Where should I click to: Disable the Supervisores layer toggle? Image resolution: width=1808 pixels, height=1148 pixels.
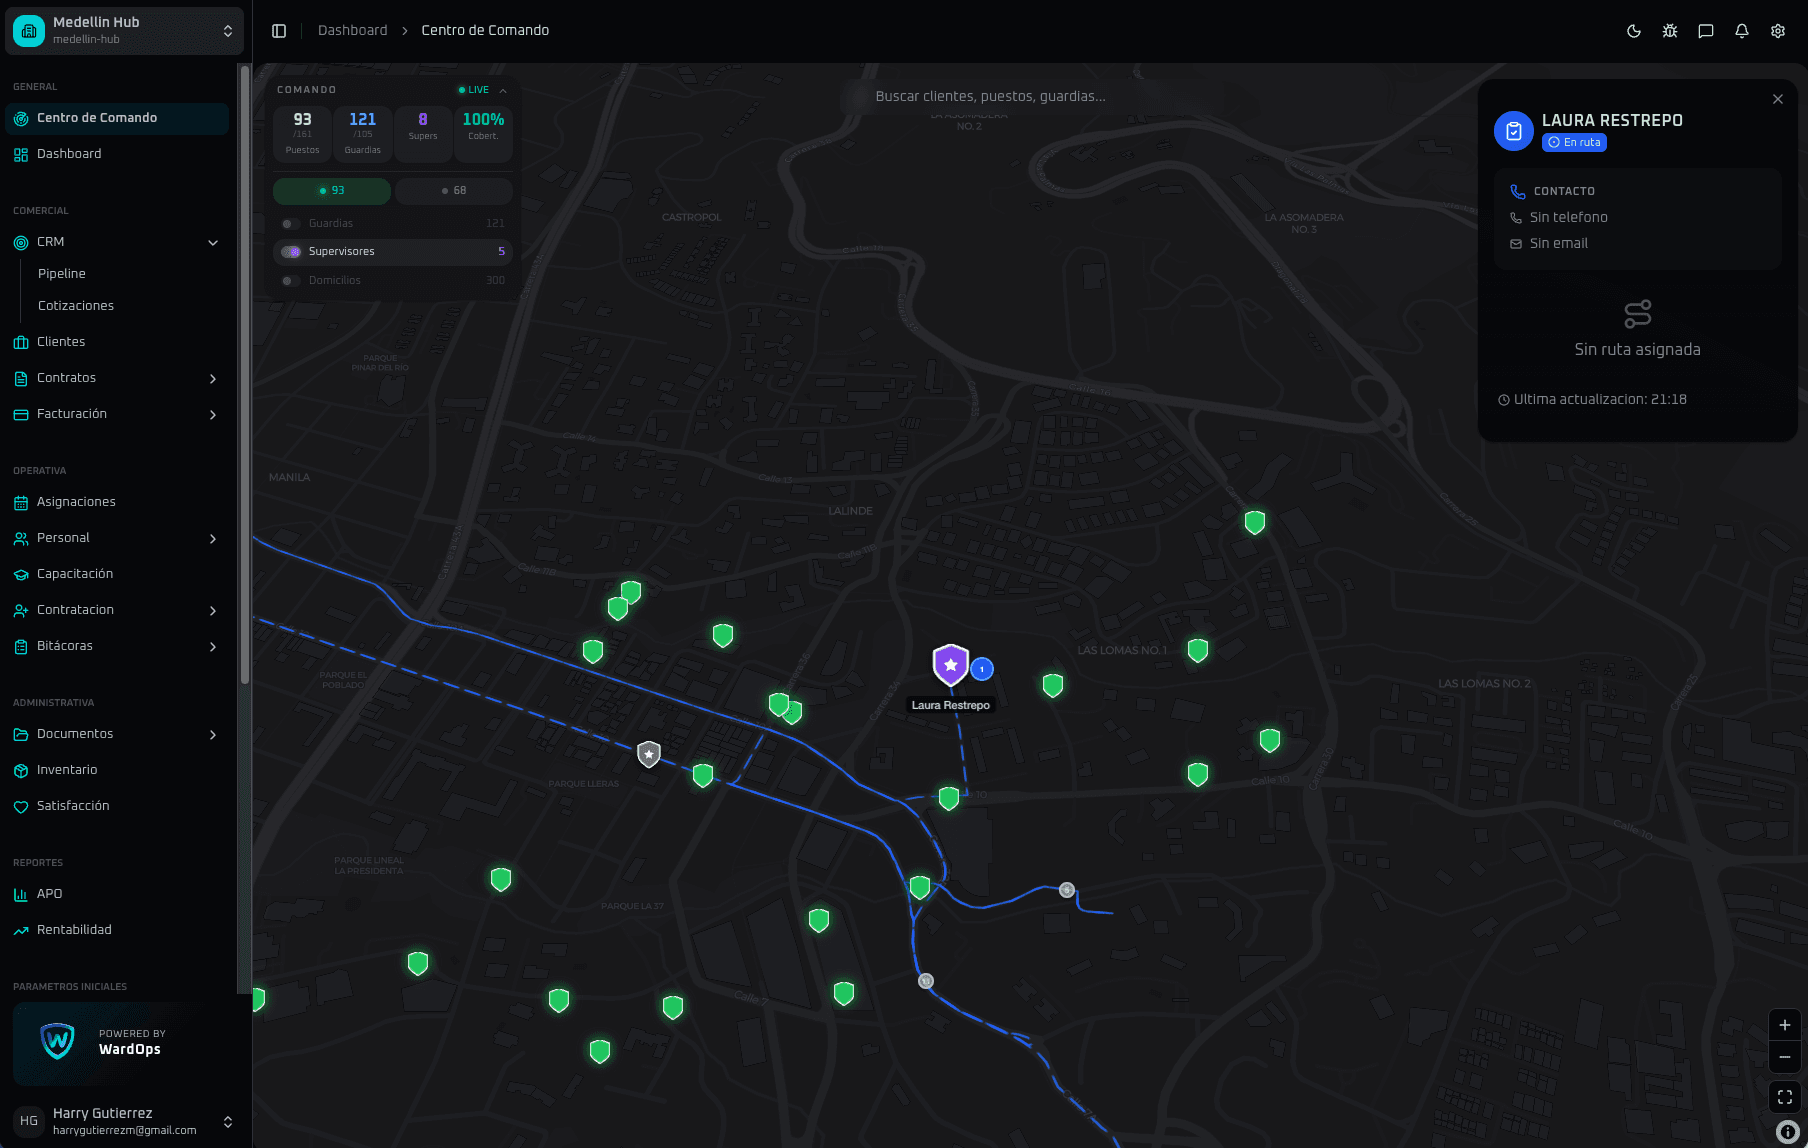coord(291,252)
